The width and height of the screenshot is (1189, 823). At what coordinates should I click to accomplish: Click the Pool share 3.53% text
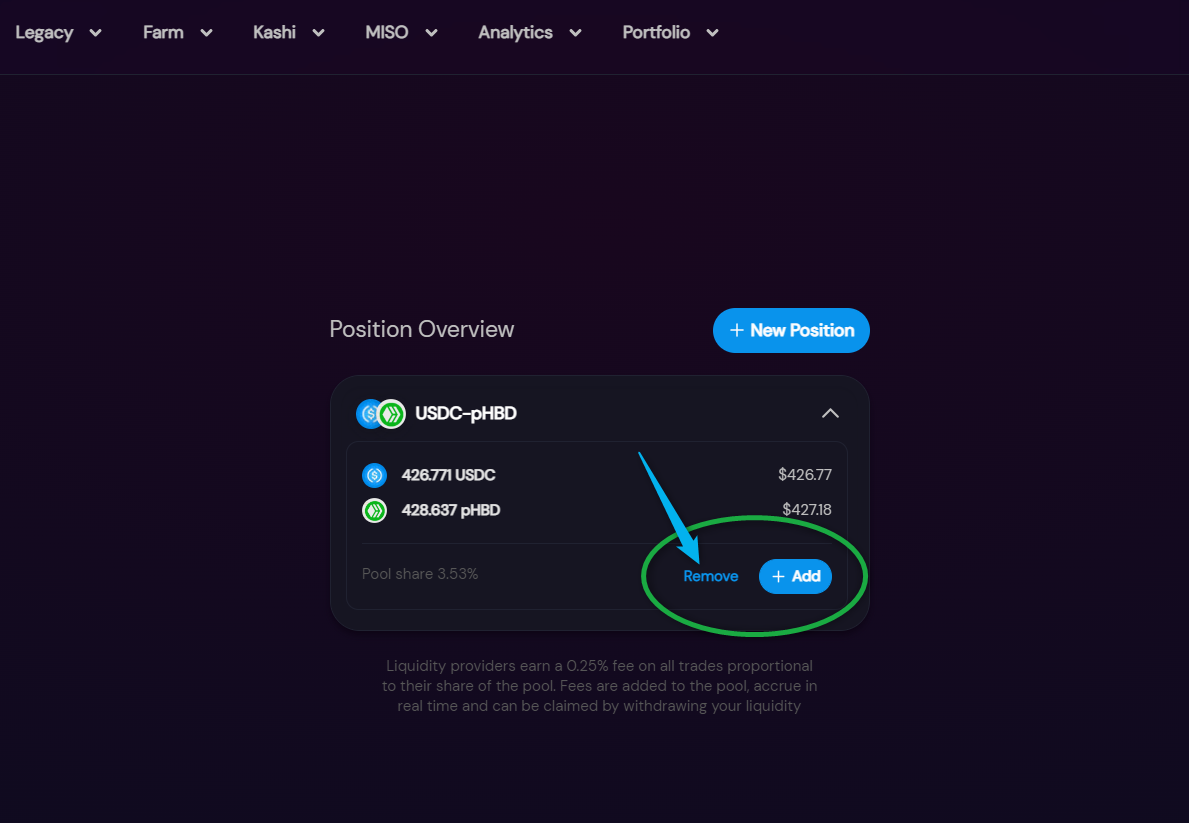click(x=420, y=574)
